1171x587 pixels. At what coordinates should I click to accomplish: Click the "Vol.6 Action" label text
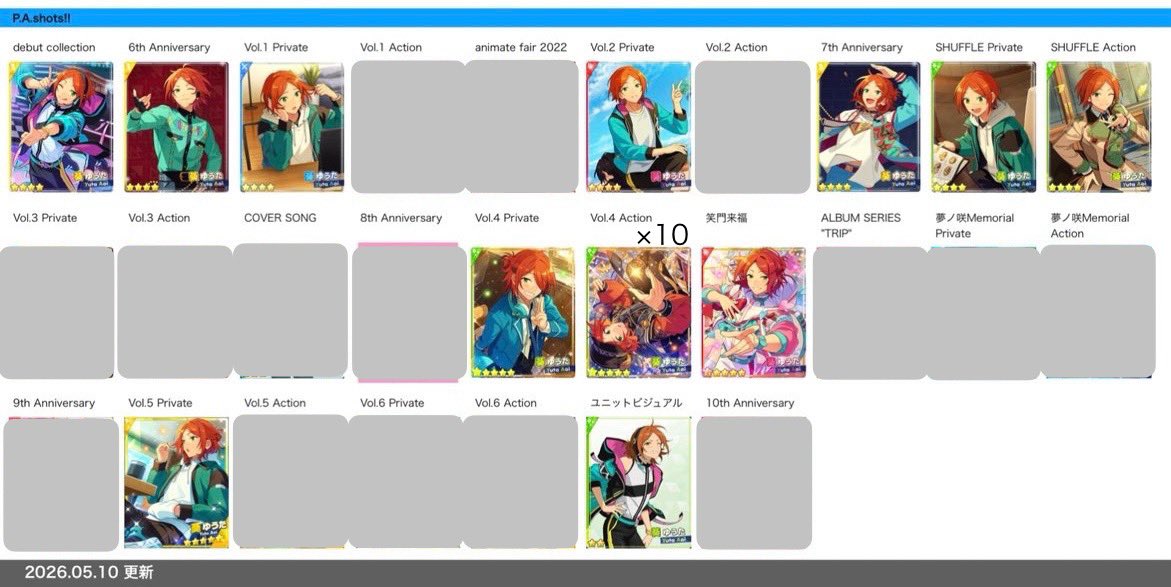[x=506, y=403]
